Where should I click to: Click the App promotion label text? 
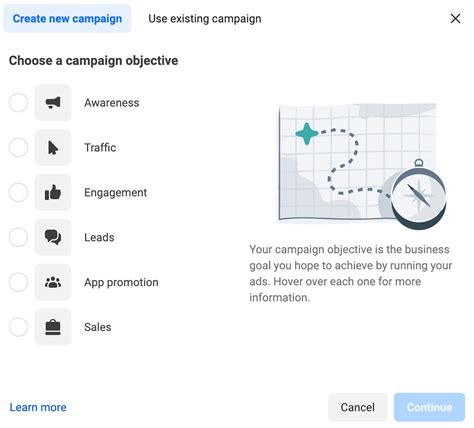121,282
